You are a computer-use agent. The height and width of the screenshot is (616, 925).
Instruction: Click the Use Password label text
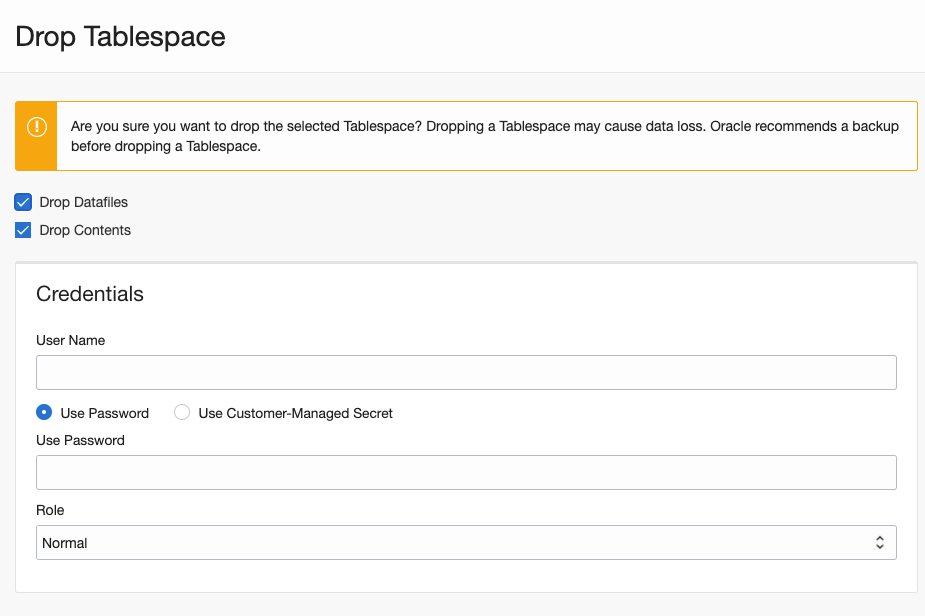103,412
